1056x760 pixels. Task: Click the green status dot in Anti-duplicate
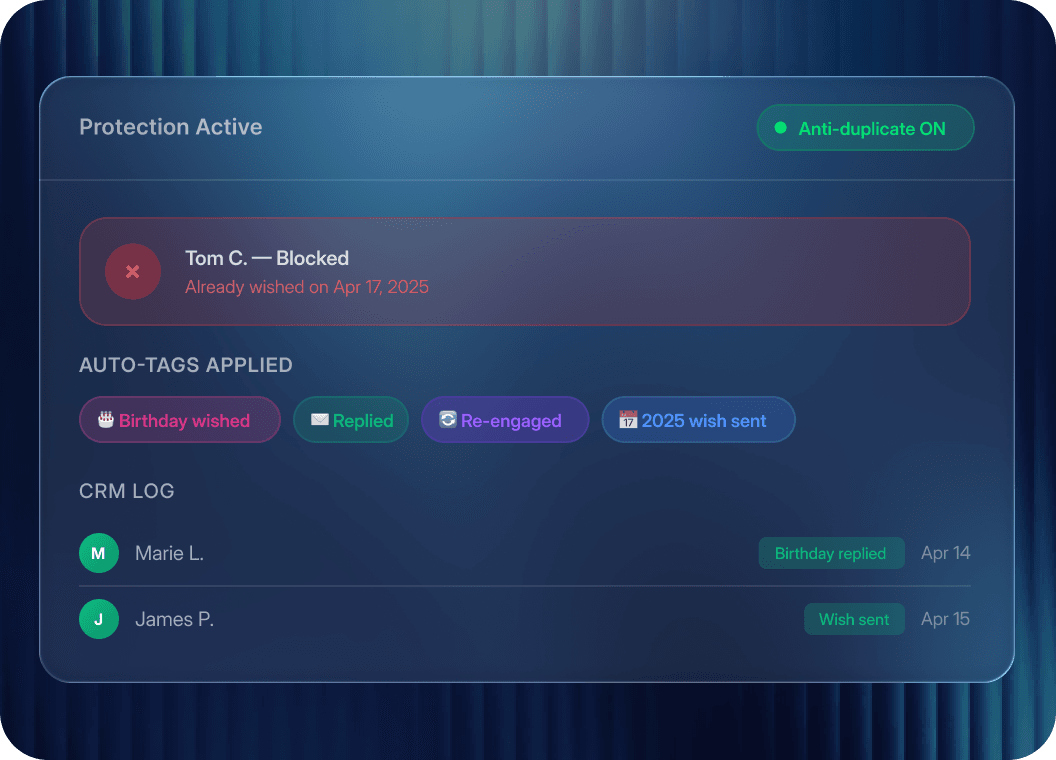point(781,127)
